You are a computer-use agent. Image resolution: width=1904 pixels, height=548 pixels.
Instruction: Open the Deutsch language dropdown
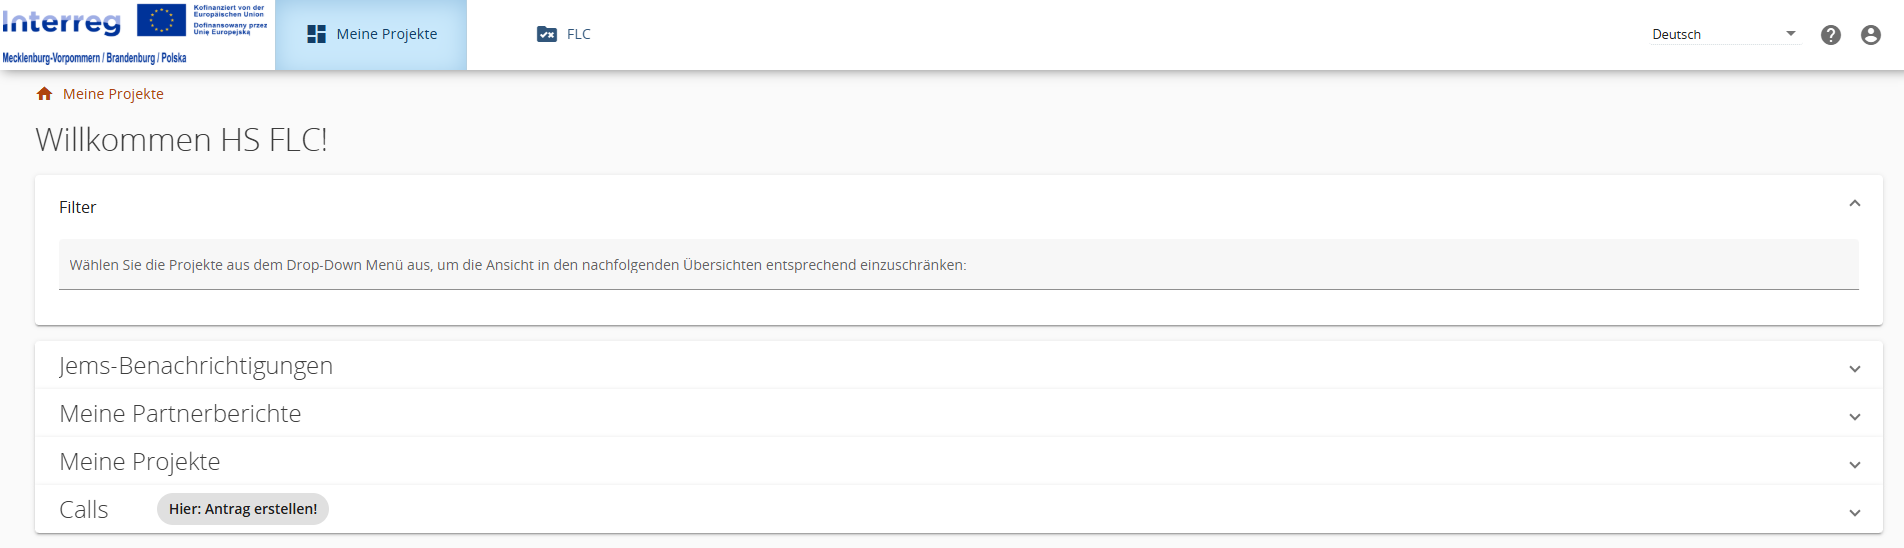1723,34
